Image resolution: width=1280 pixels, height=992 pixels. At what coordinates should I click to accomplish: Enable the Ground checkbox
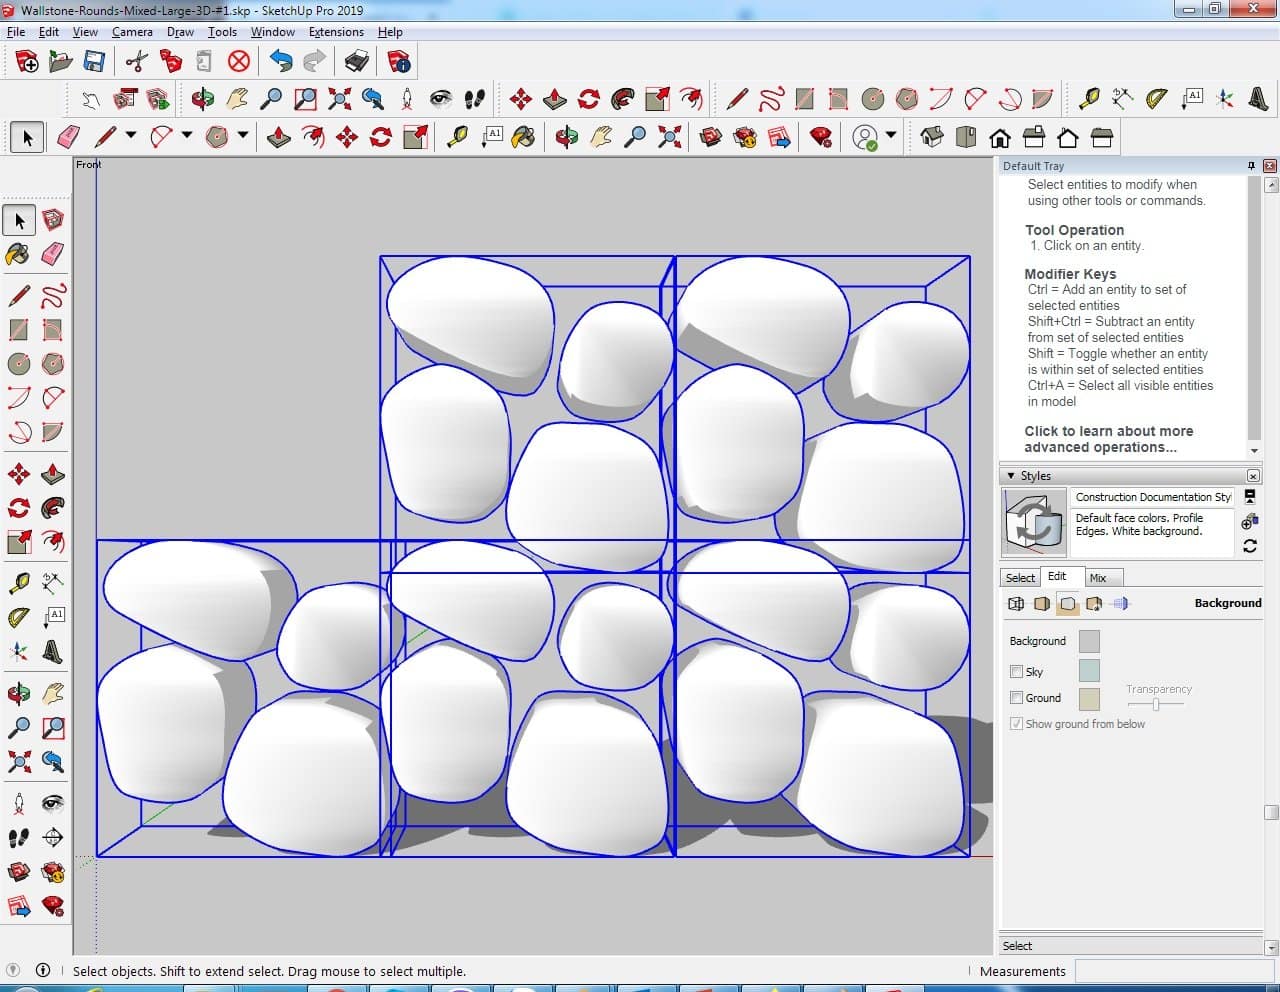pyautogui.click(x=1017, y=698)
